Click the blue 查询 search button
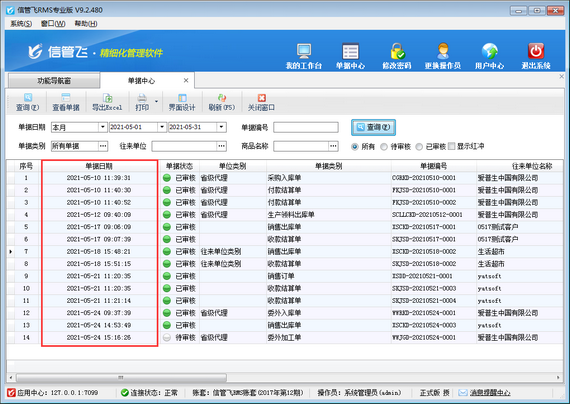The image size is (570, 404). tap(373, 127)
